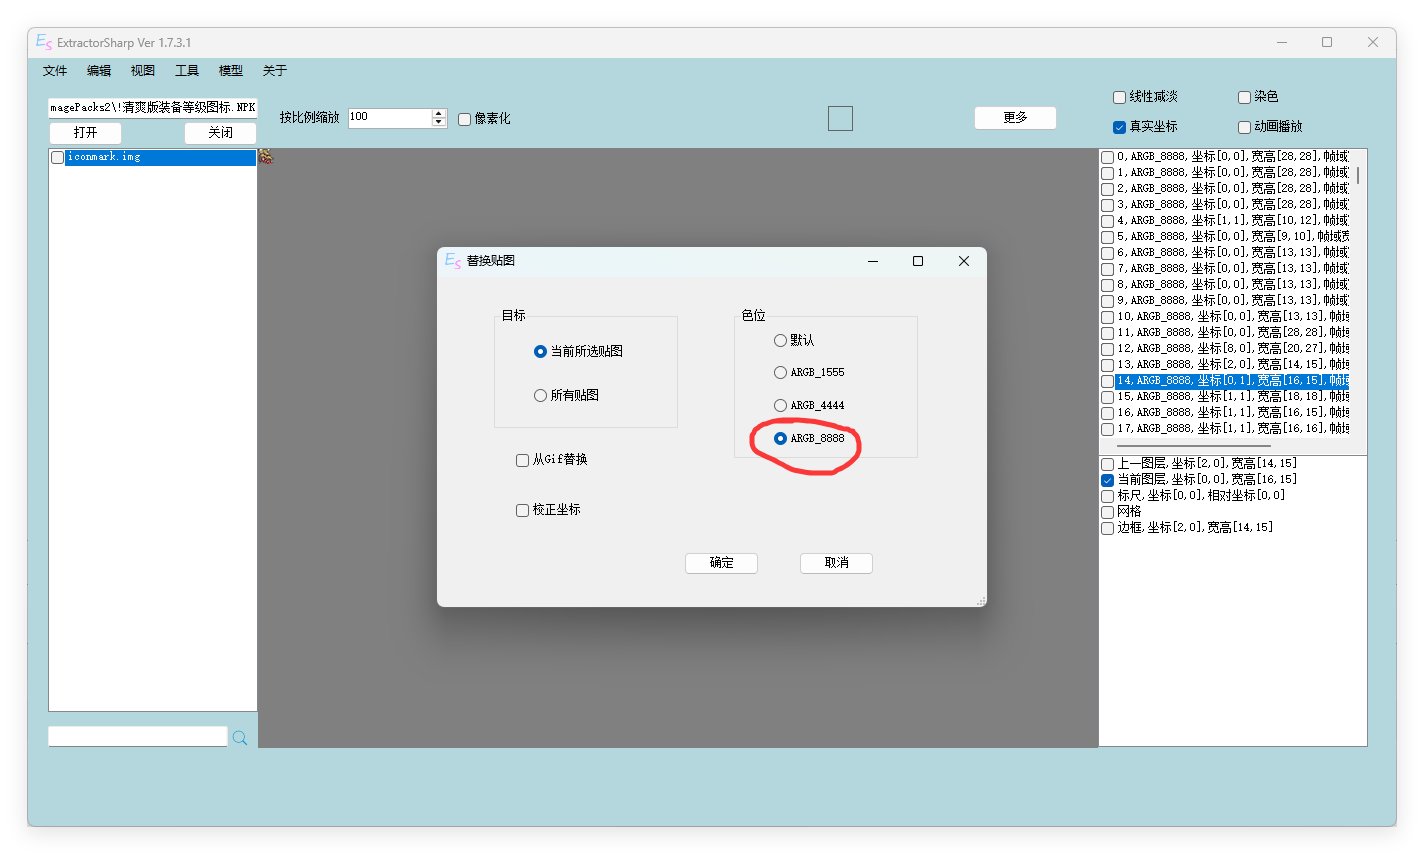Increase the zoom percentage with up arrow

click(x=439, y=113)
